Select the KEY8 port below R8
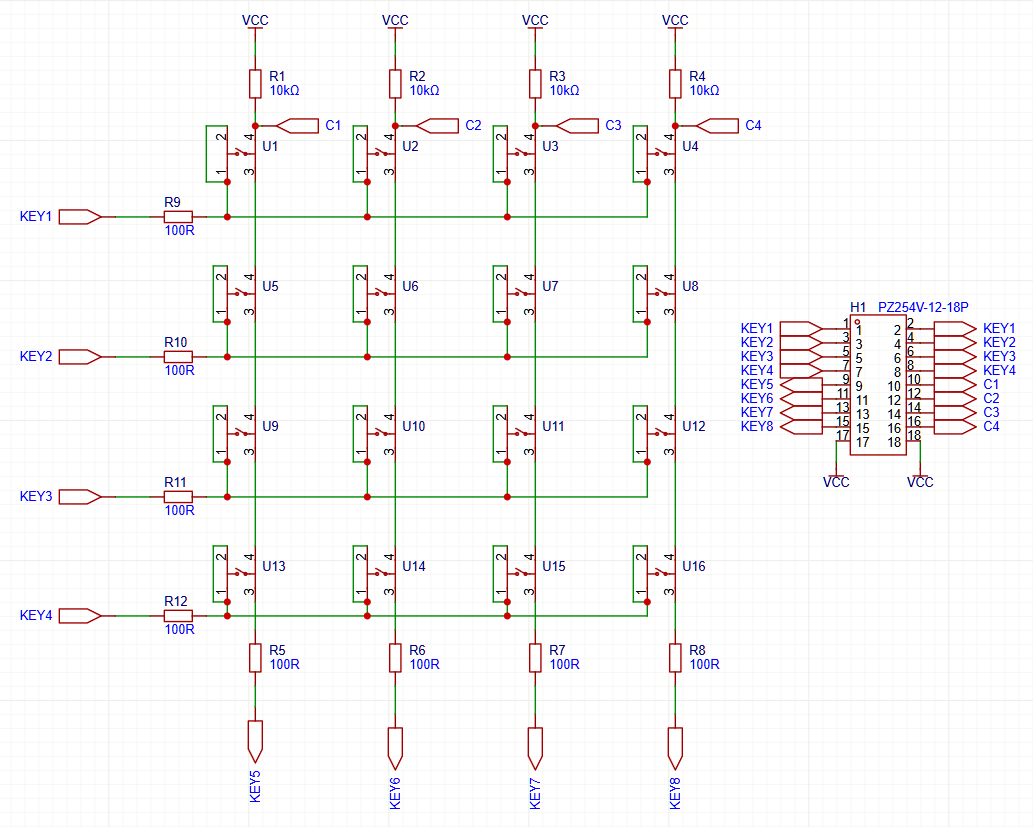The image size is (1033, 827). [676, 738]
